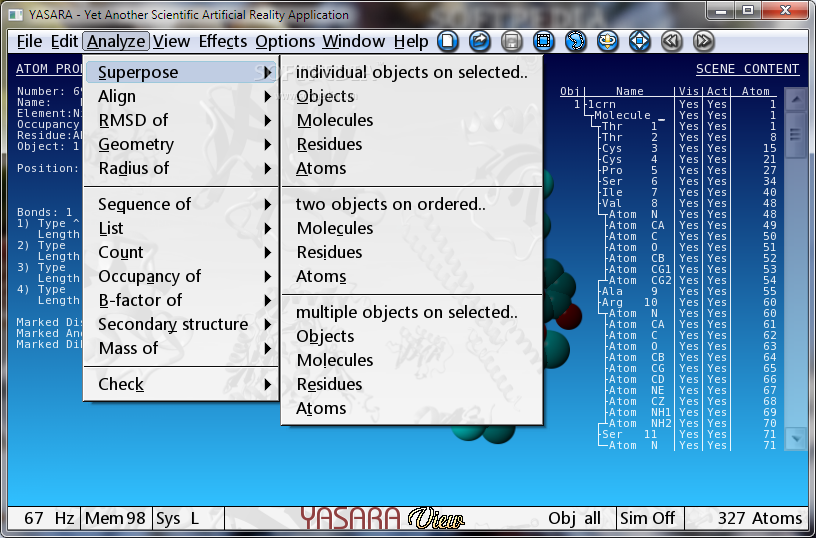816x538 pixels.
Task: Expand the Superpose submenu arrow
Action: 267,72
